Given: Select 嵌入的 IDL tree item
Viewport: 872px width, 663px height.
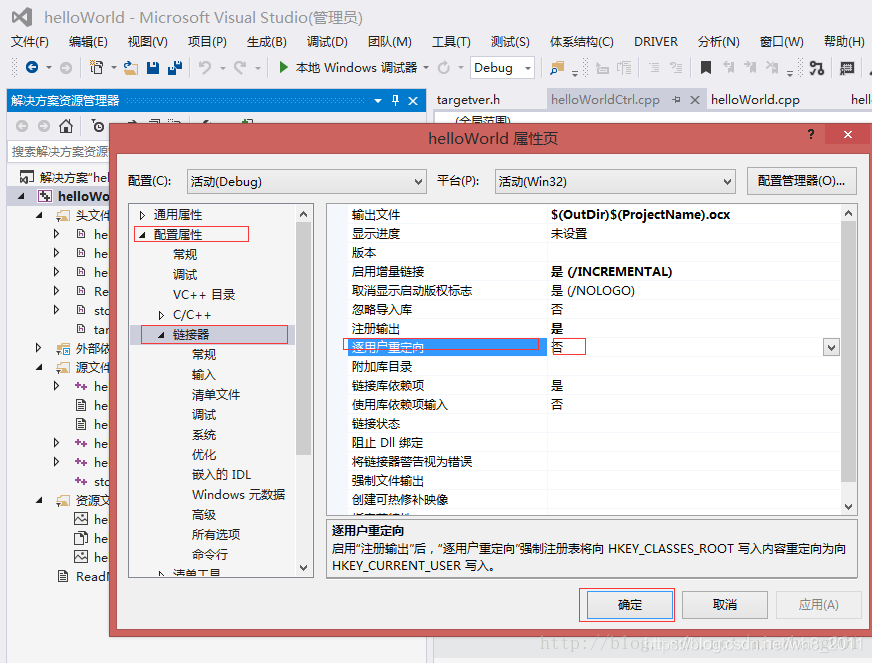Looking at the screenshot, I should [x=221, y=475].
